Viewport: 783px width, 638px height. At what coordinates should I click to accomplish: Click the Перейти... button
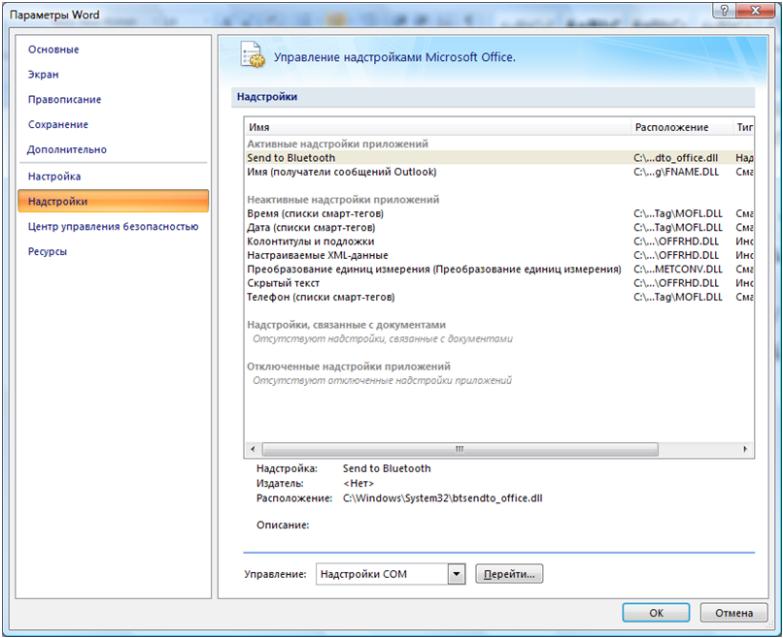point(509,574)
